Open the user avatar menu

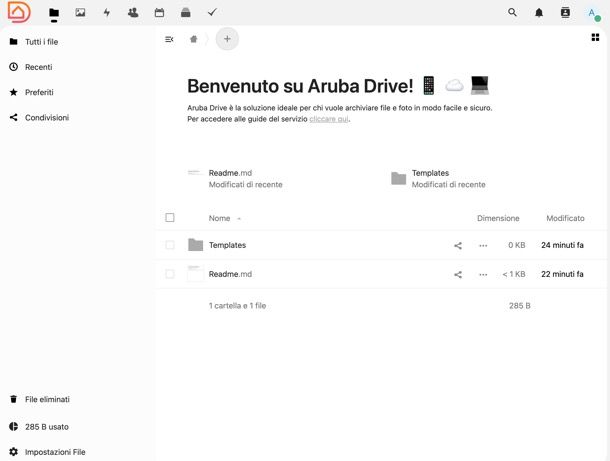pyautogui.click(x=593, y=14)
